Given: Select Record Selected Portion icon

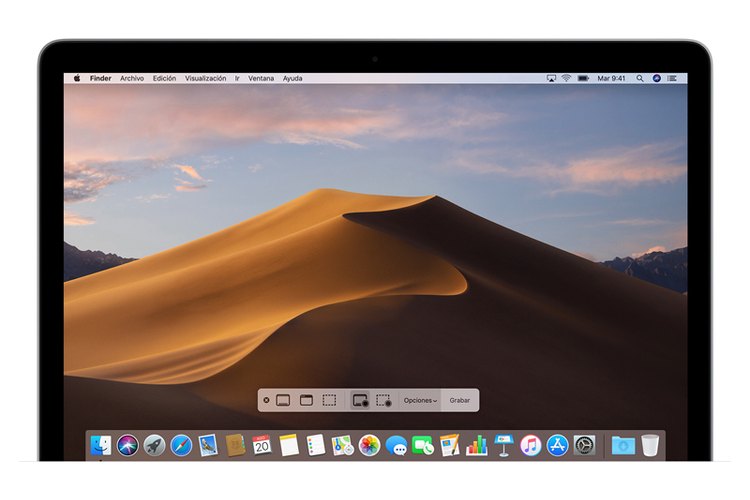Looking at the screenshot, I should (x=384, y=400).
